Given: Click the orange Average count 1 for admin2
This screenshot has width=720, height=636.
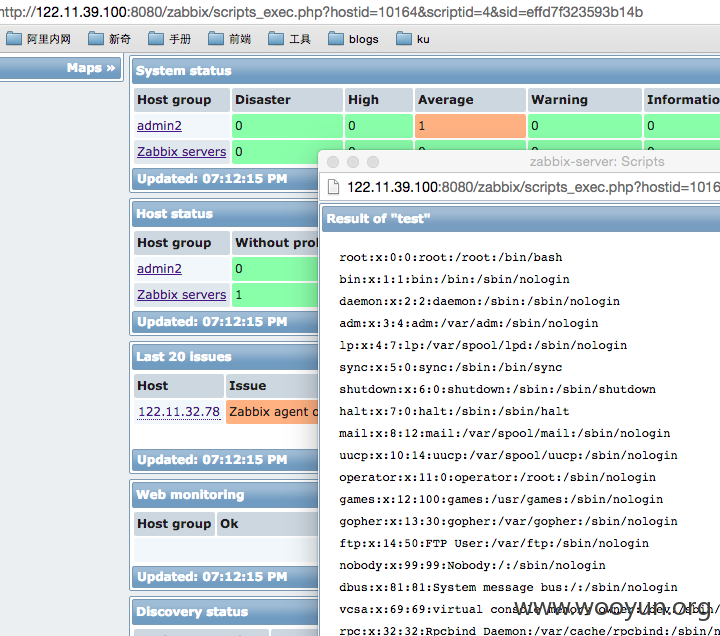Looking at the screenshot, I should coord(470,126).
